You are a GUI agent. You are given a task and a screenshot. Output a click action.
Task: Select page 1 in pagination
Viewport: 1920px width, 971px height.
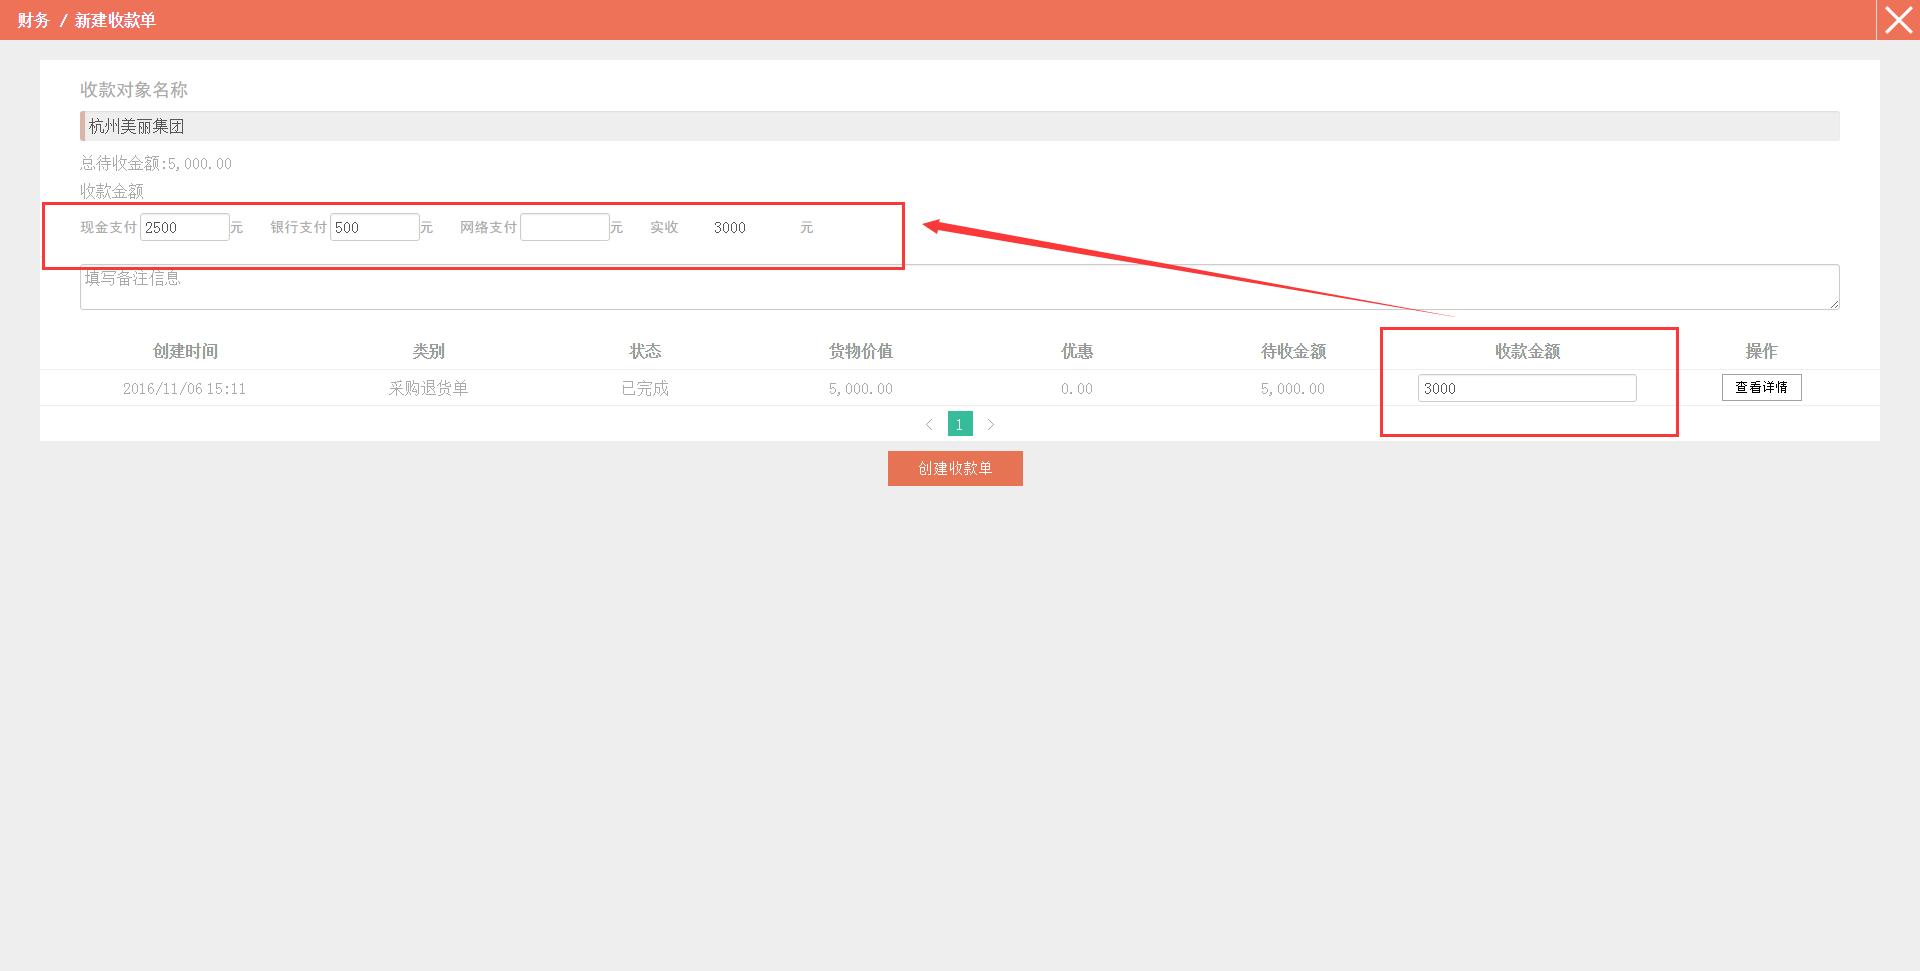[x=959, y=424]
